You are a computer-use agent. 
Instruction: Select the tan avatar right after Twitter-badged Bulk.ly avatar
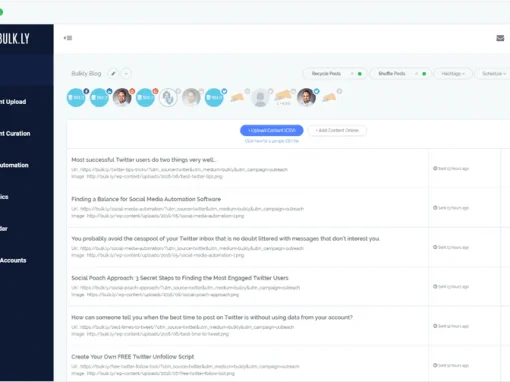coord(237,97)
